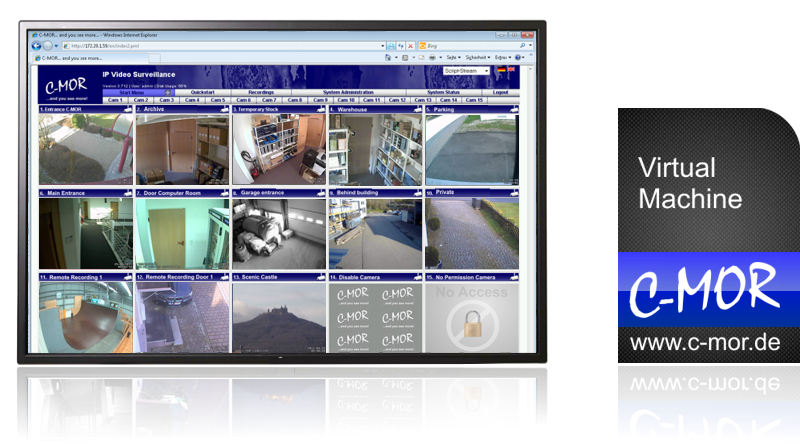Screen dimensions: 800x444
Task: Select the Cam 1 tab
Action: (115, 100)
